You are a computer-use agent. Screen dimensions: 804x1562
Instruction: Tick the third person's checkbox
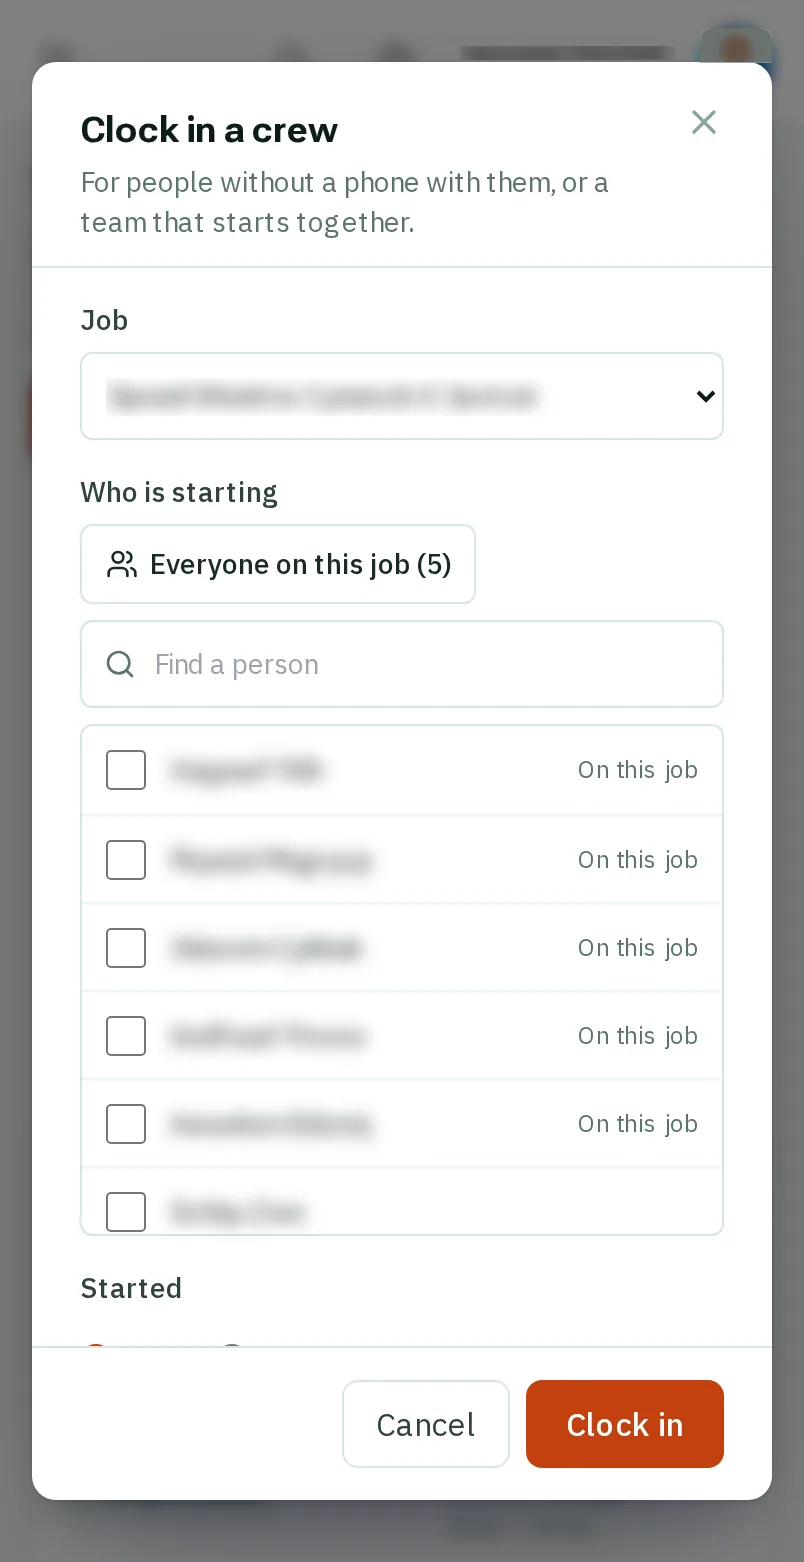tap(126, 948)
